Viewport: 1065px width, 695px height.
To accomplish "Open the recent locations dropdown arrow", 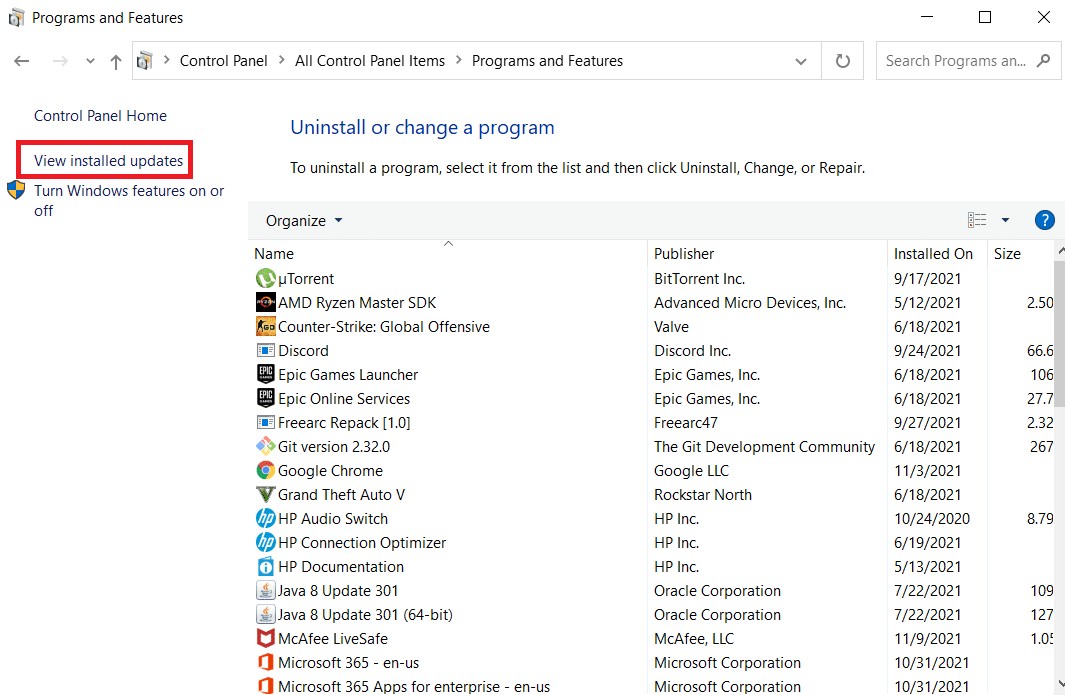I will click(x=90, y=61).
